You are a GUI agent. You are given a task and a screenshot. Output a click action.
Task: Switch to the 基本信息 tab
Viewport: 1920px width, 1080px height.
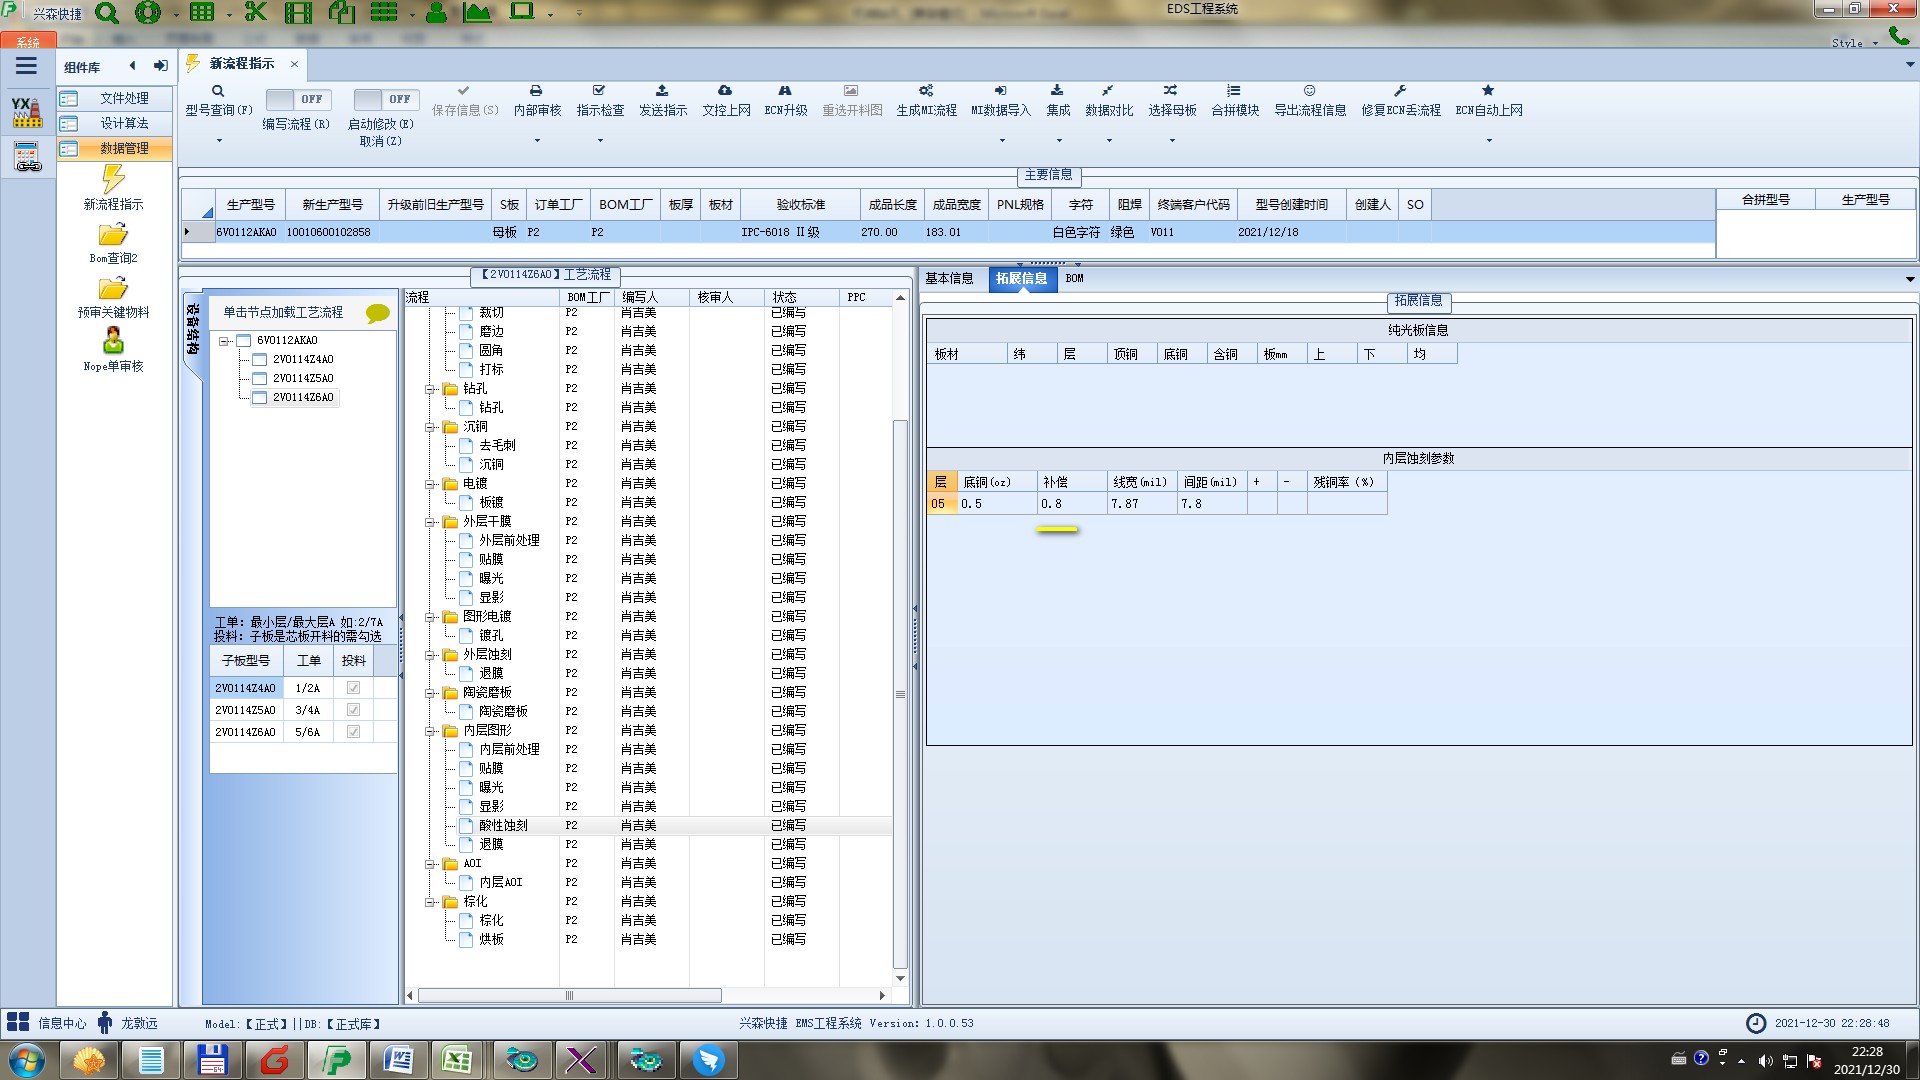(949, 279)
